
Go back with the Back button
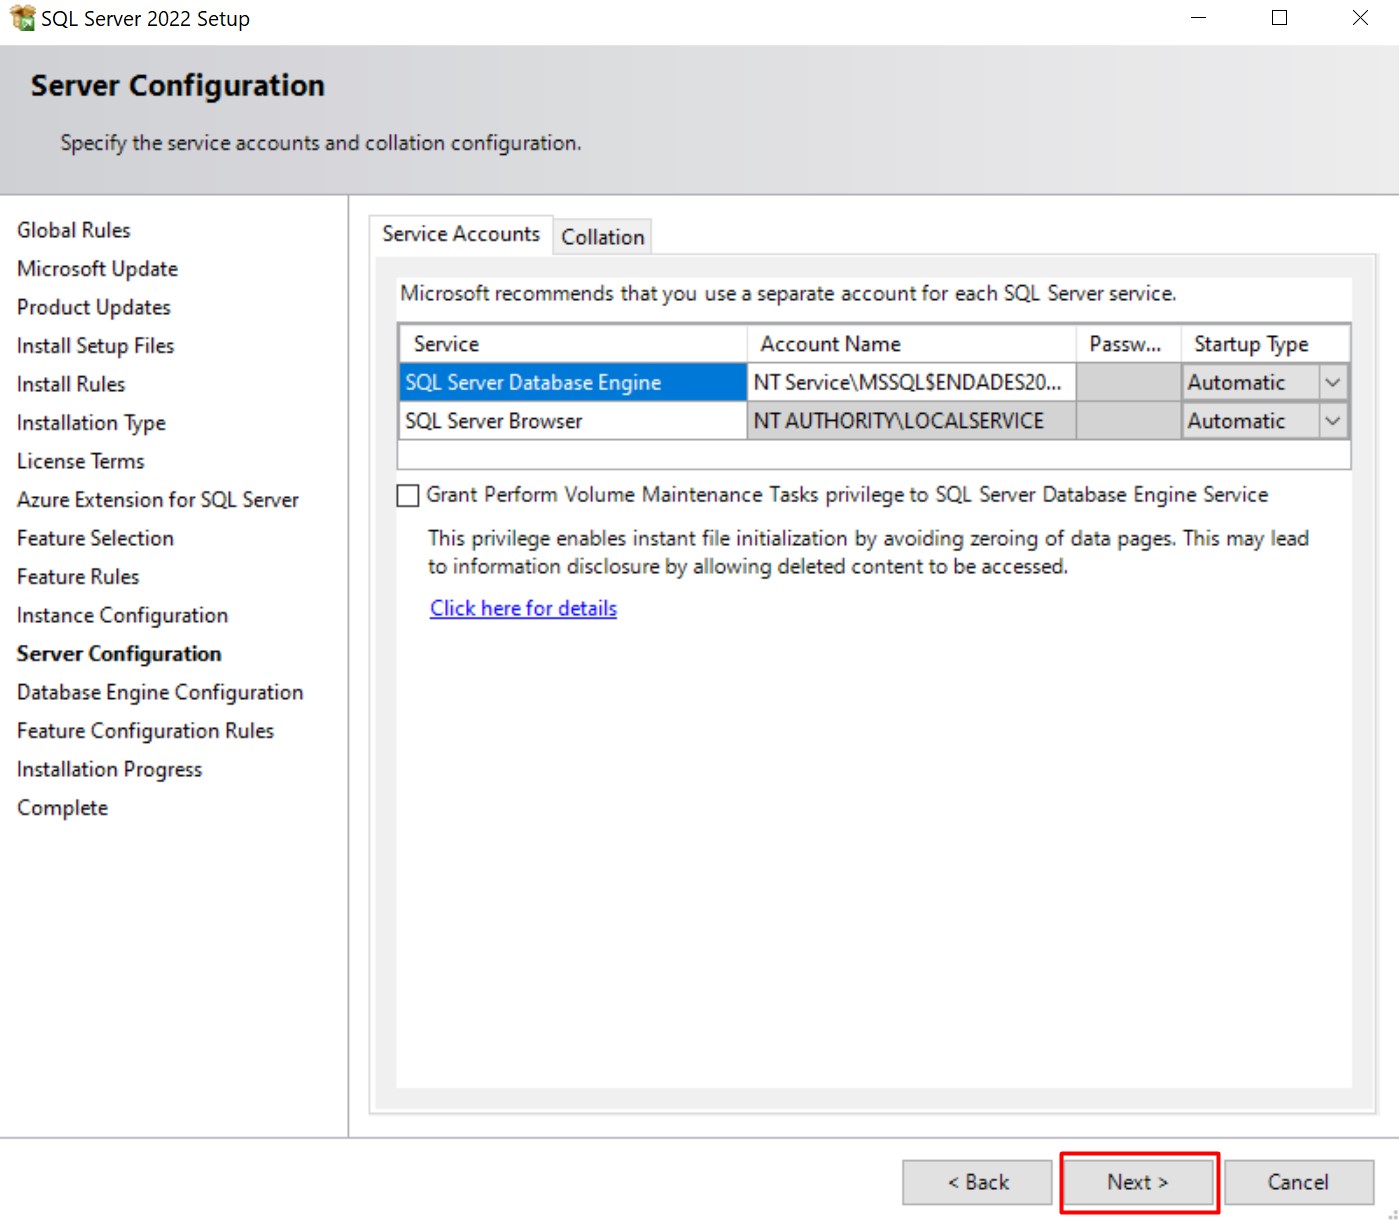point(978,1182)
